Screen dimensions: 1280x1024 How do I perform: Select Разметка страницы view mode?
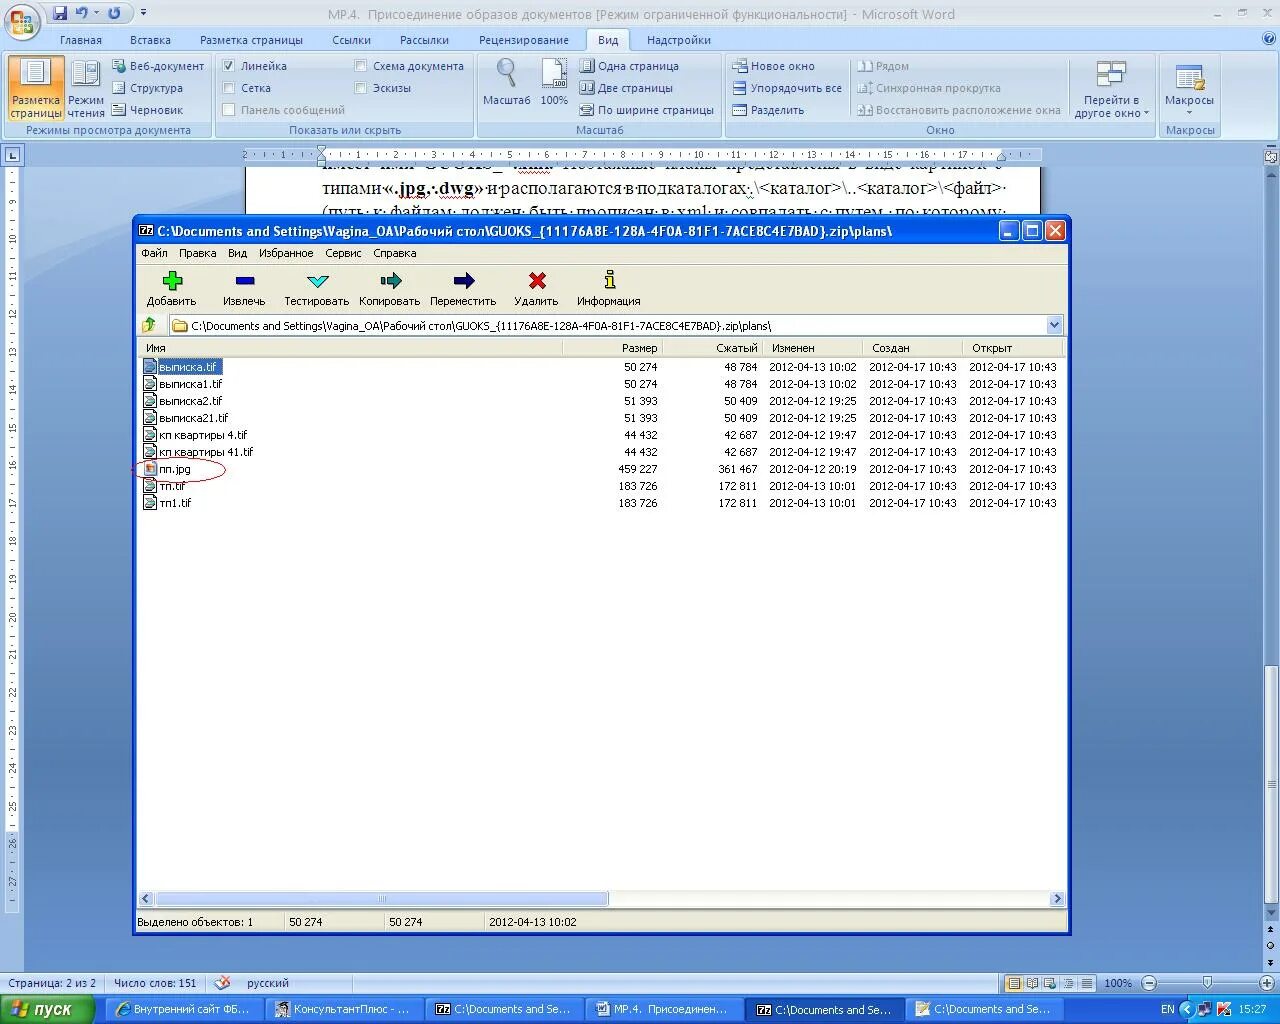coord(36,88)
